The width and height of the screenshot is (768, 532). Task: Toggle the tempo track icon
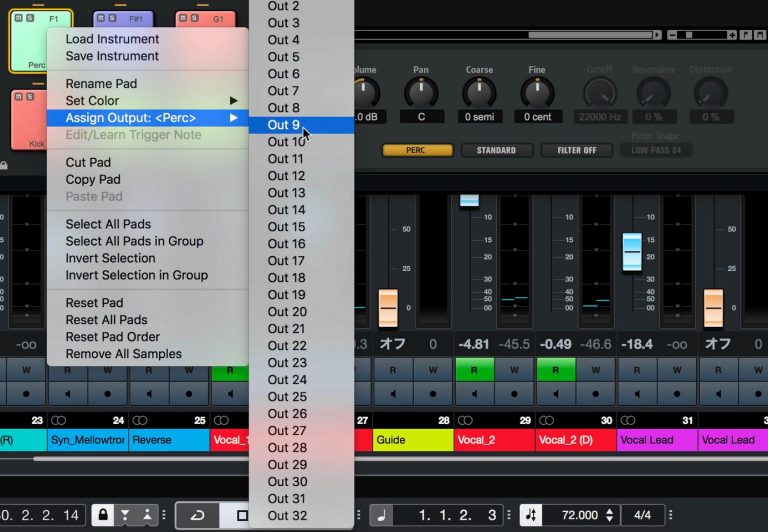point(531,515)
